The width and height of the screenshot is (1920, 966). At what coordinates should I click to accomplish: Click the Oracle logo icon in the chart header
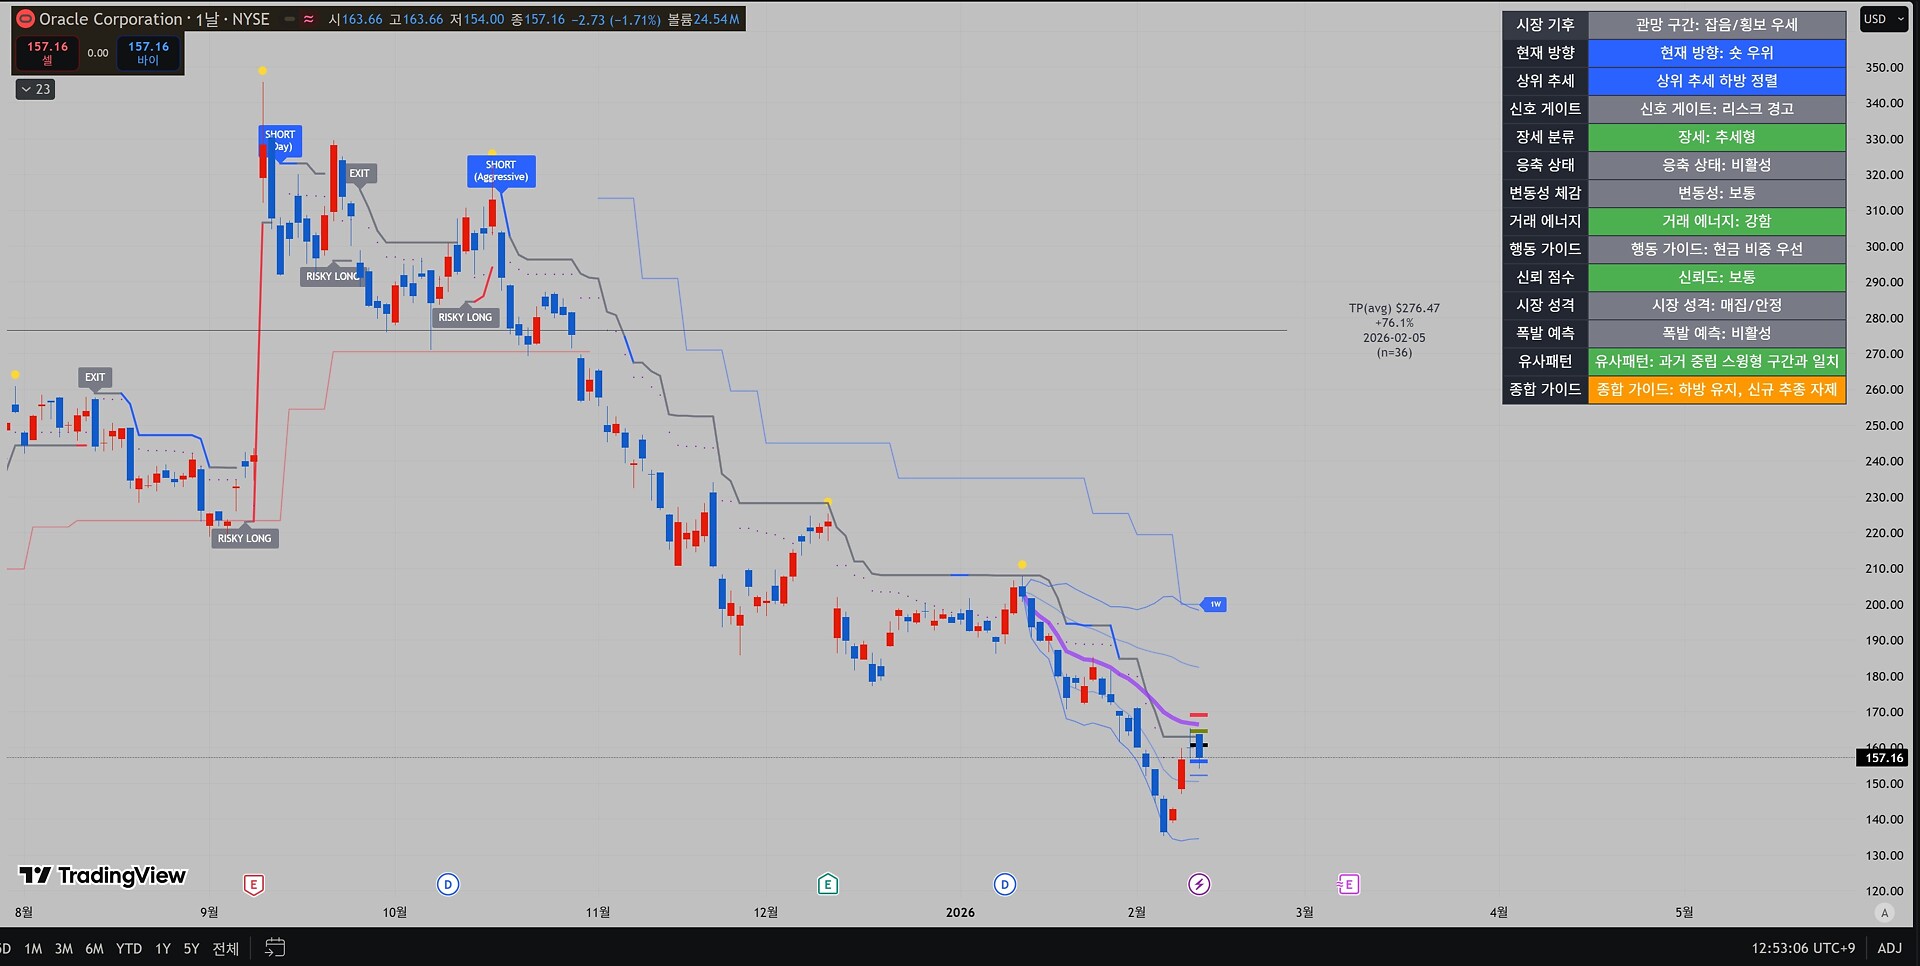(26, 19)
